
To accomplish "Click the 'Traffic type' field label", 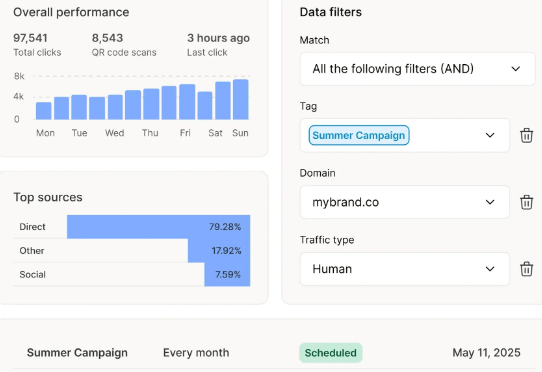I will tap(327, 240).
